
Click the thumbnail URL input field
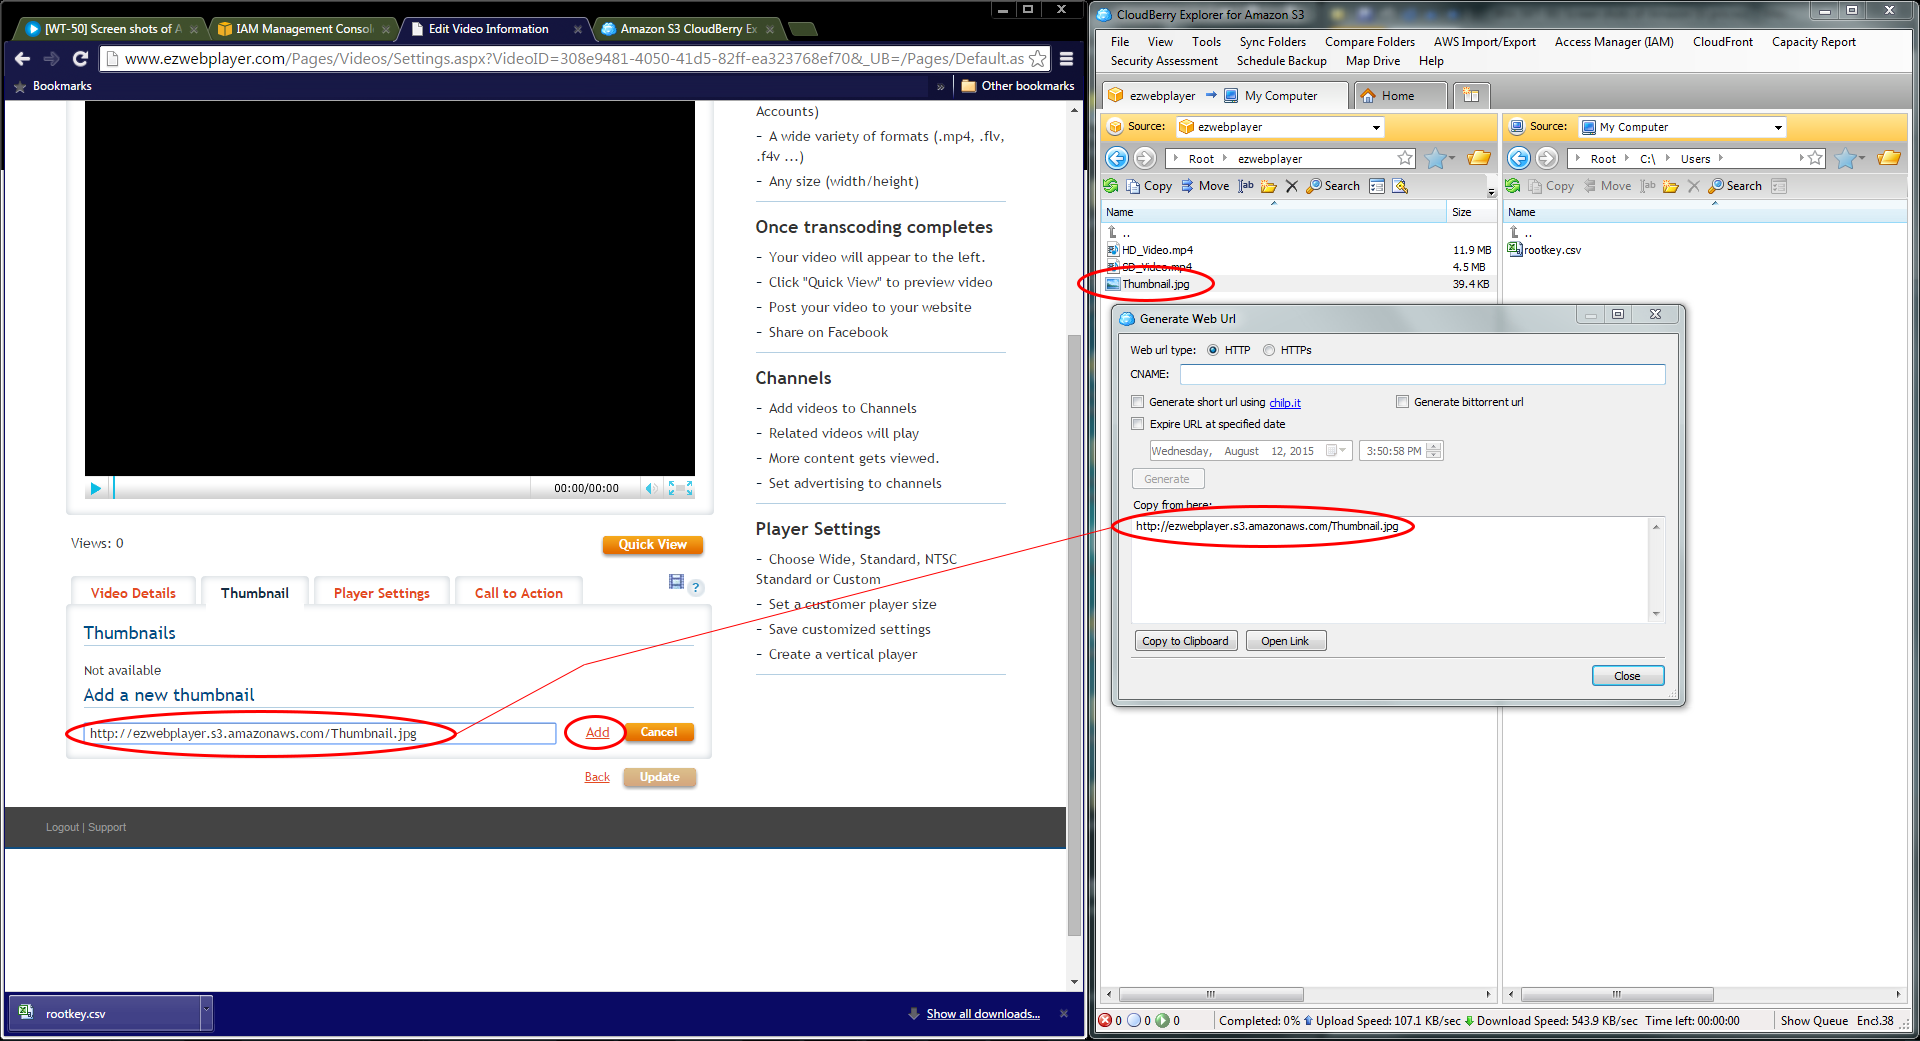pos(320,733)
